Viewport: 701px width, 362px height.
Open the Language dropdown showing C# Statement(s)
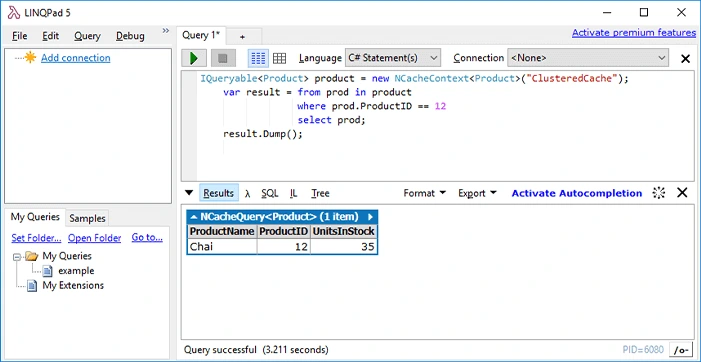pyautogui.click(x=393, y=58)
